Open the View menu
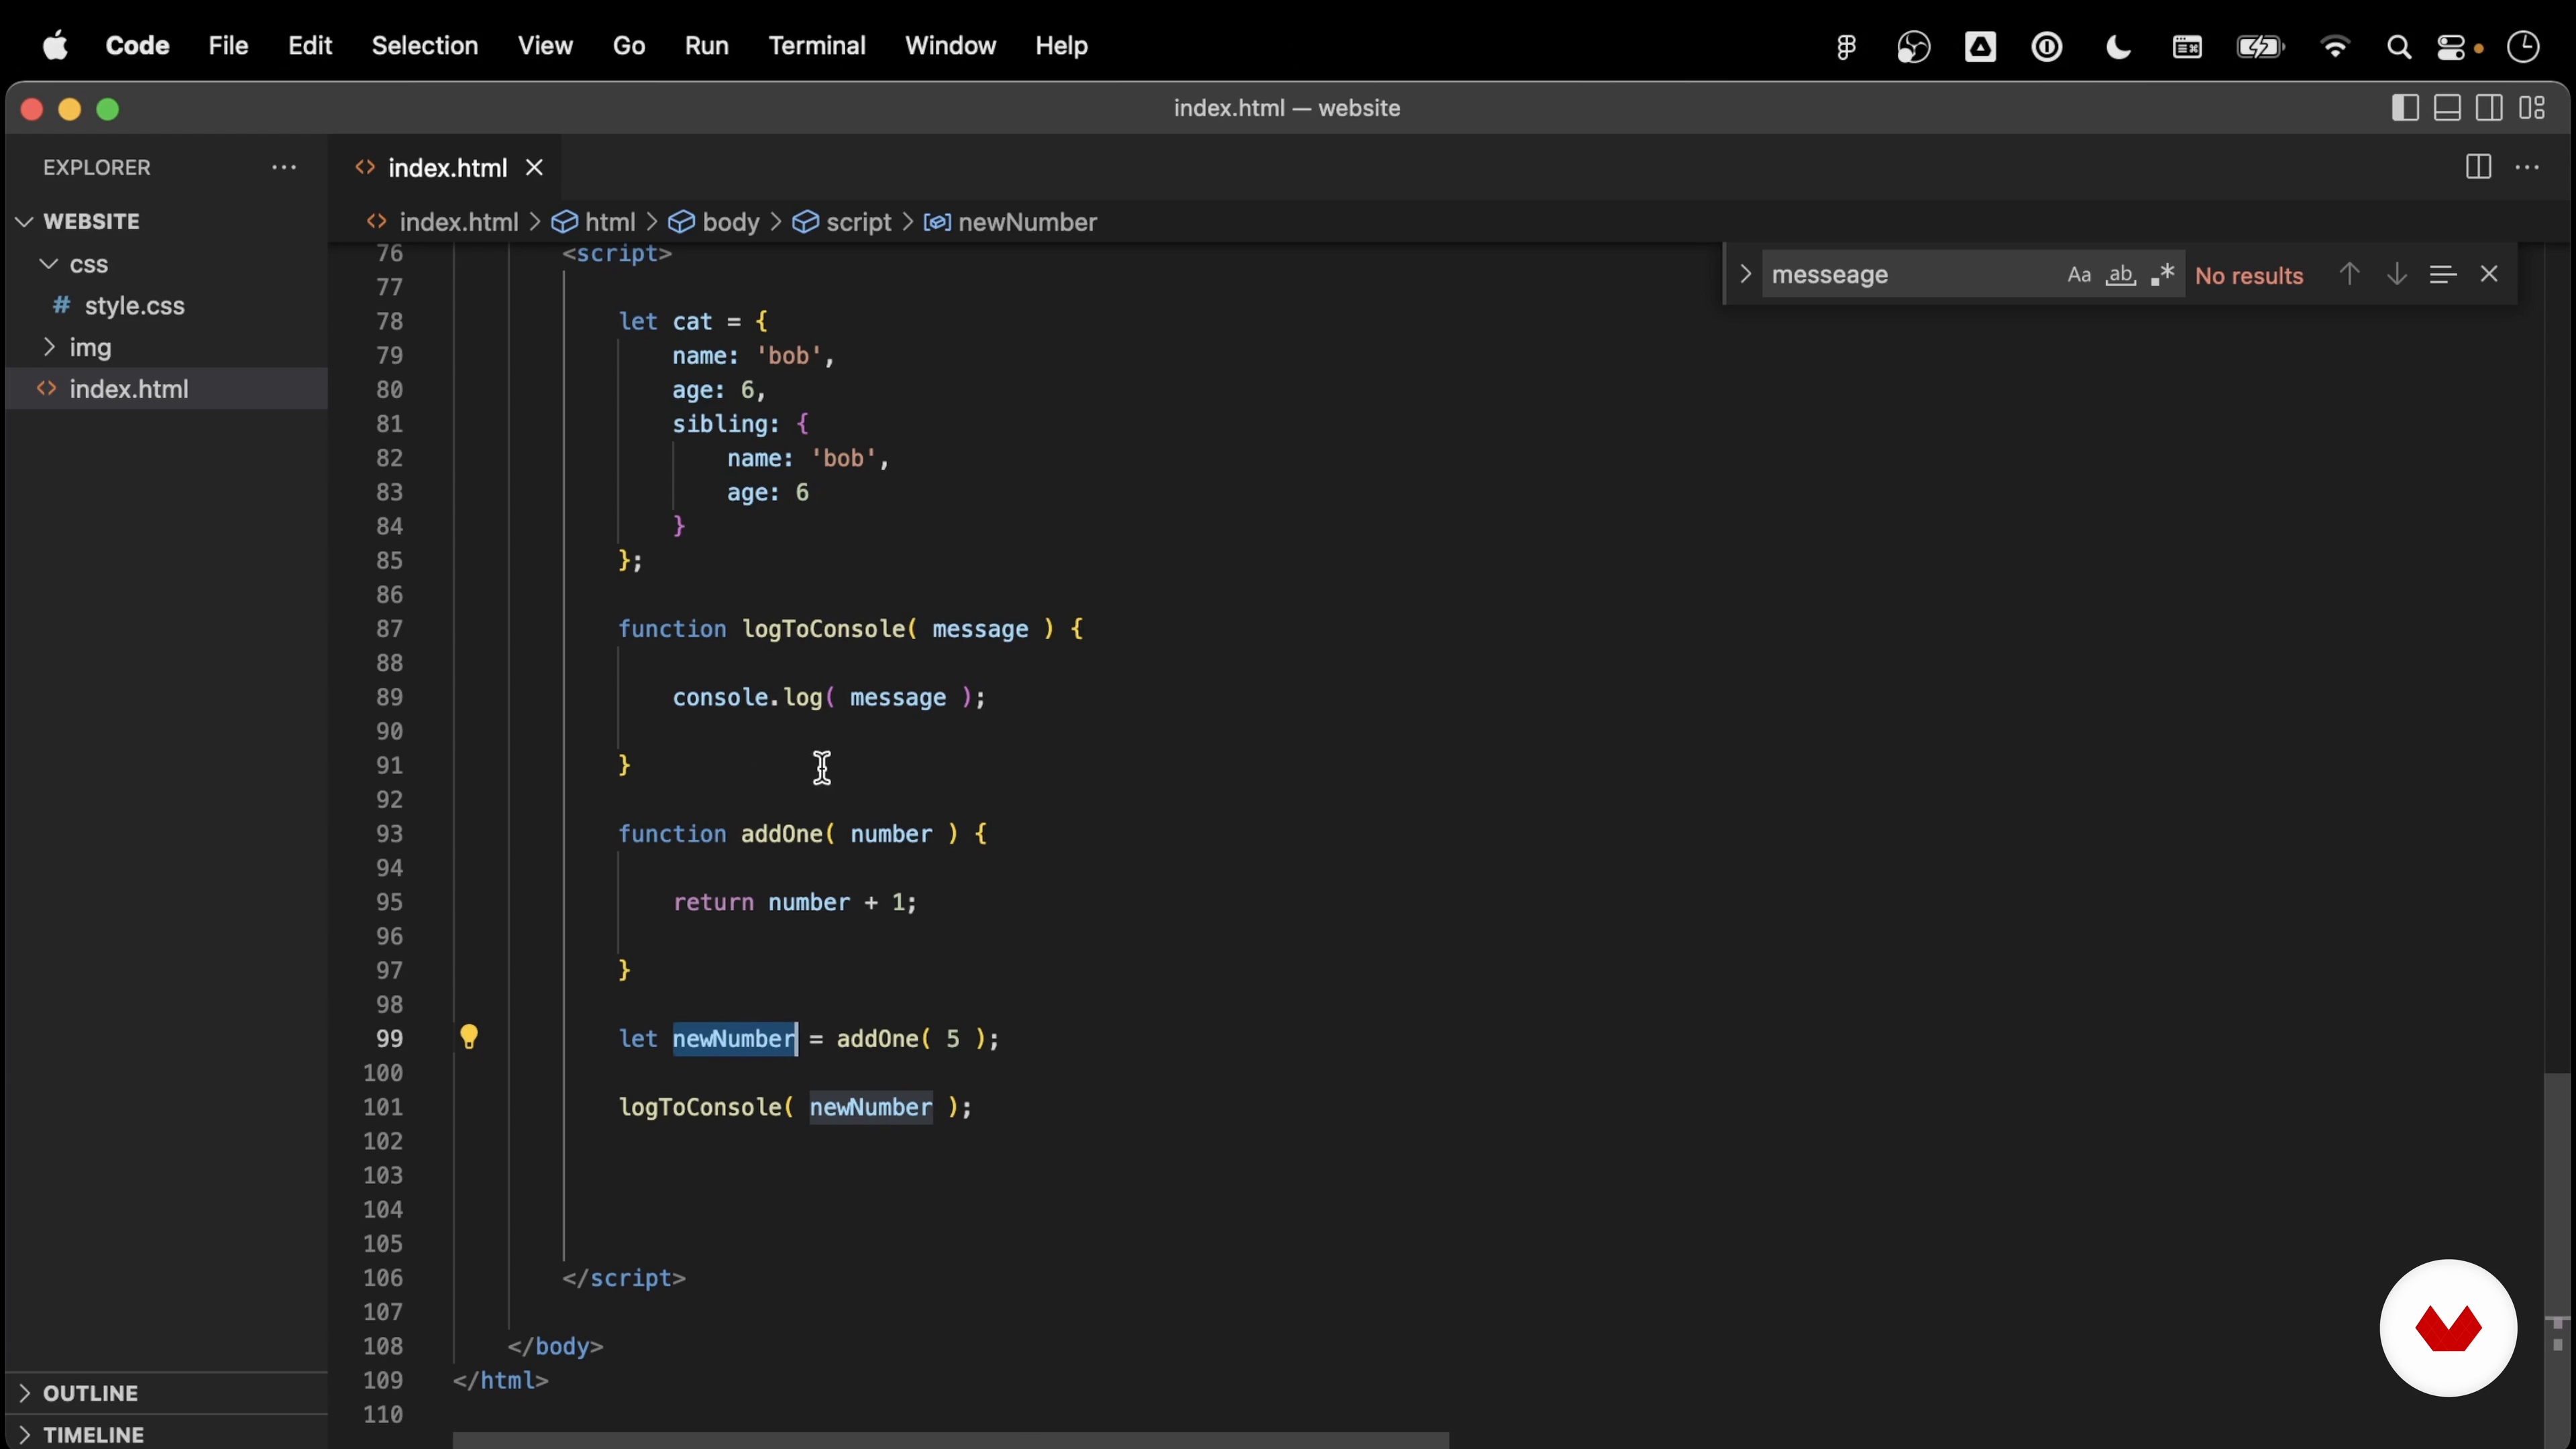Viewport: 2576px width, 1449px height. click(545, 46)
